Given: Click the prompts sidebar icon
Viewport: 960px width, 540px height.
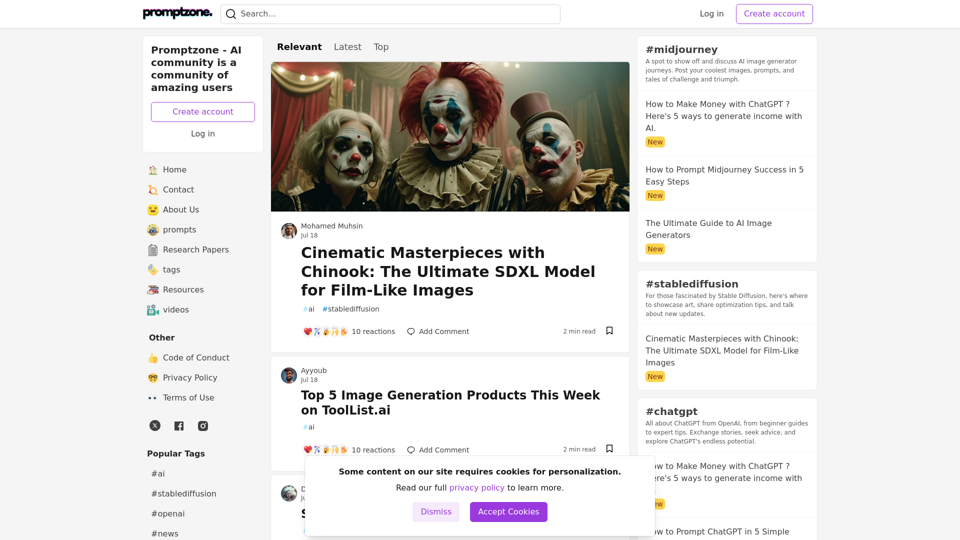Looking at the screenshot, I should (152, 230).
